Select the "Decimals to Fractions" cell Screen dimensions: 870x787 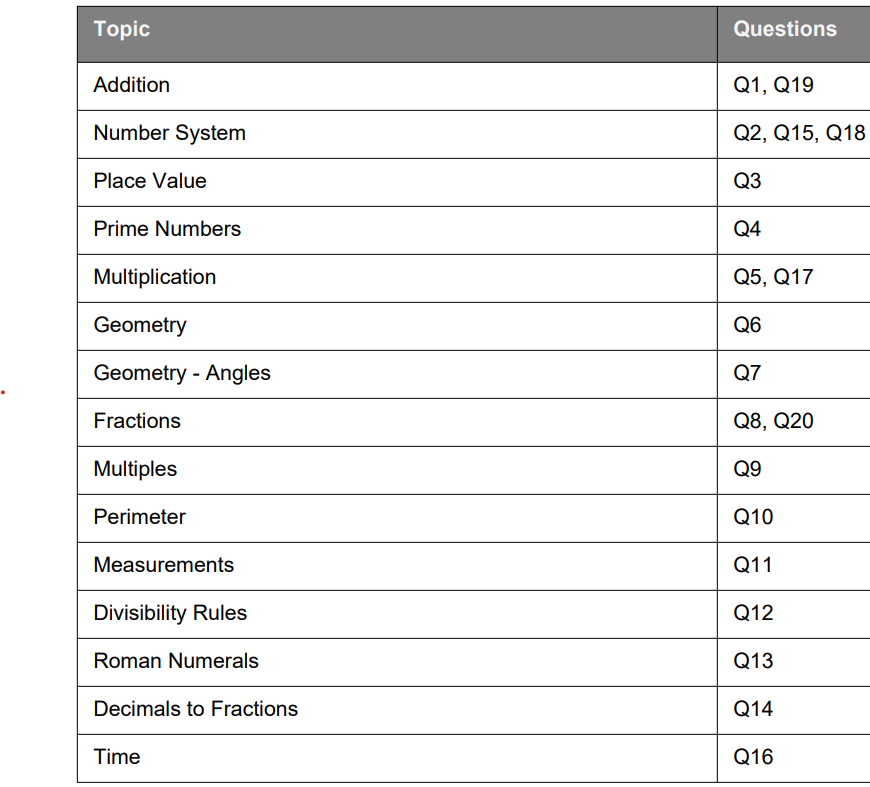196,709
